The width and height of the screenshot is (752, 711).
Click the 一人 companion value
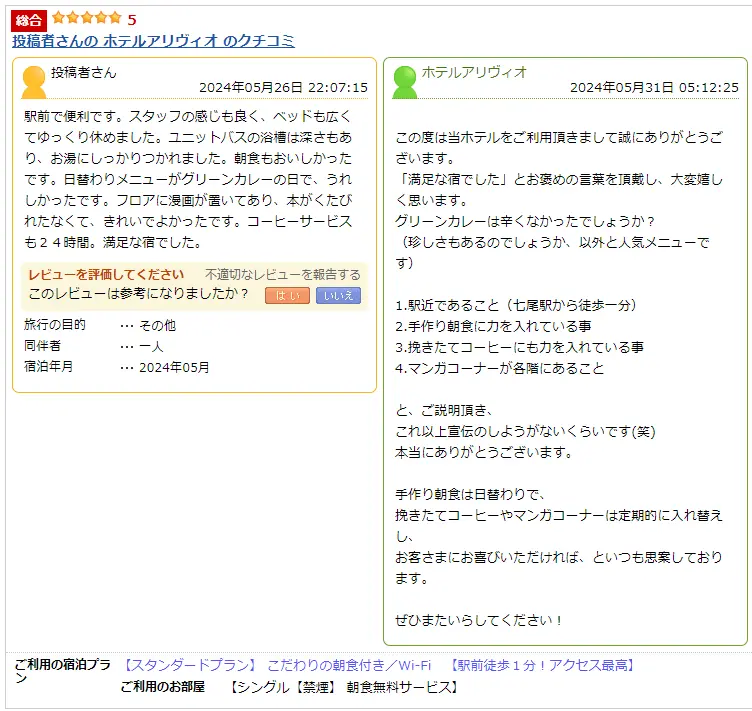[x=152, y=347]
